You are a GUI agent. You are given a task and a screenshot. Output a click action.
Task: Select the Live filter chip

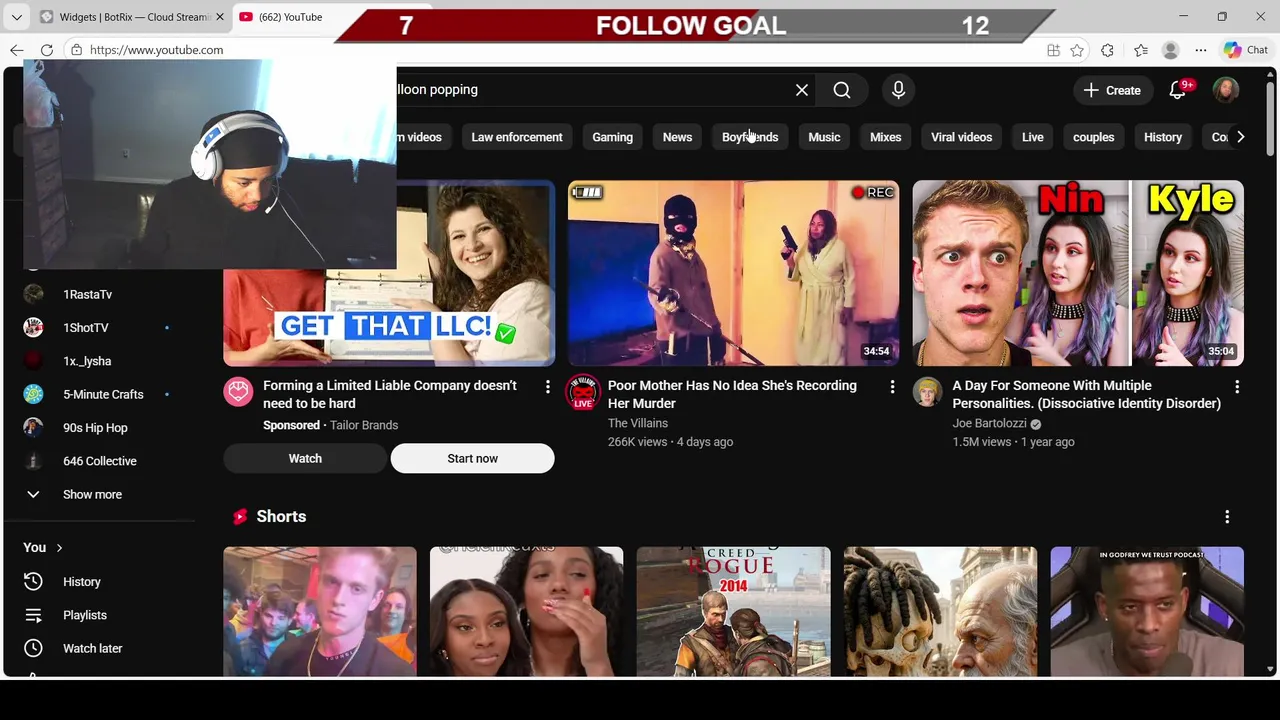1032,137
